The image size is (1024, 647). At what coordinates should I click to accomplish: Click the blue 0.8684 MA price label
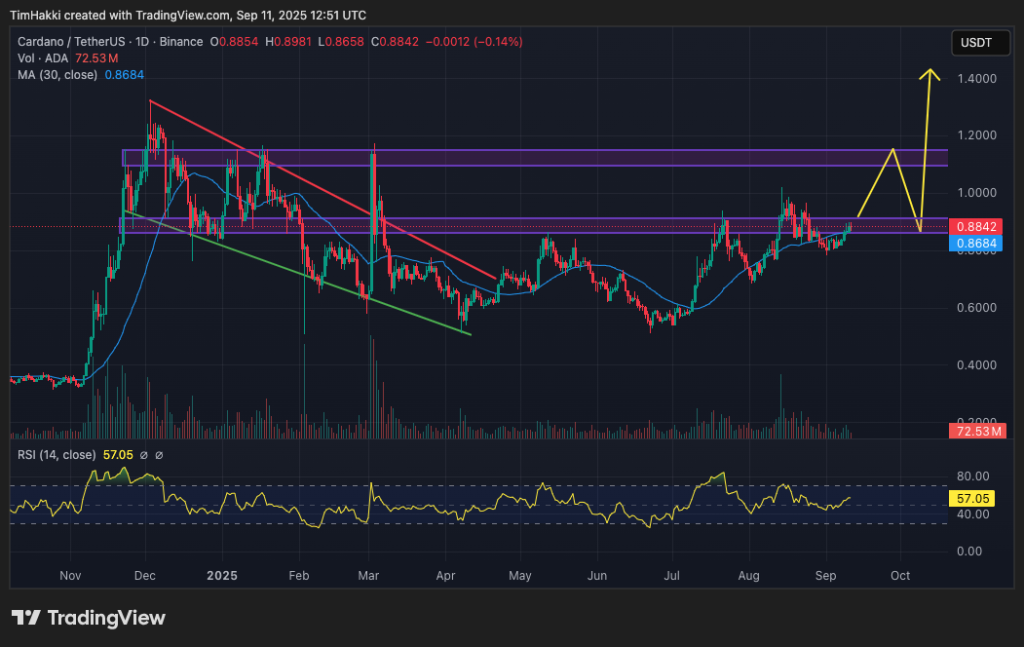click(975, 243)
